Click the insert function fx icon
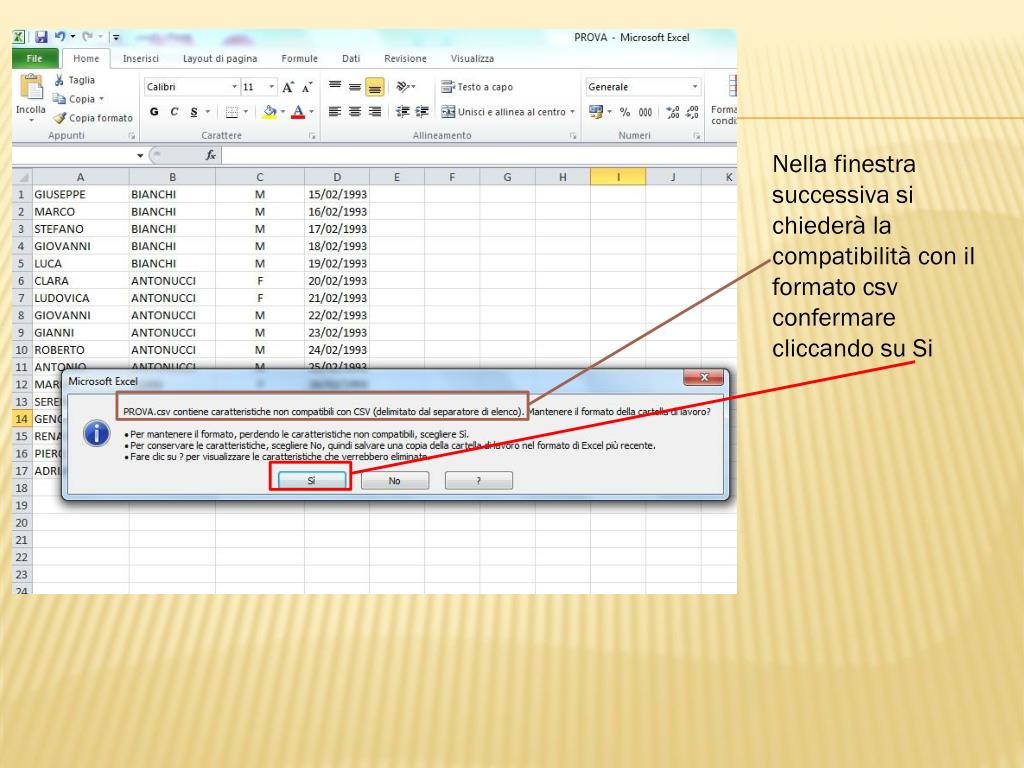Viewport: 1024px width, 768px height. coord(210,155)
